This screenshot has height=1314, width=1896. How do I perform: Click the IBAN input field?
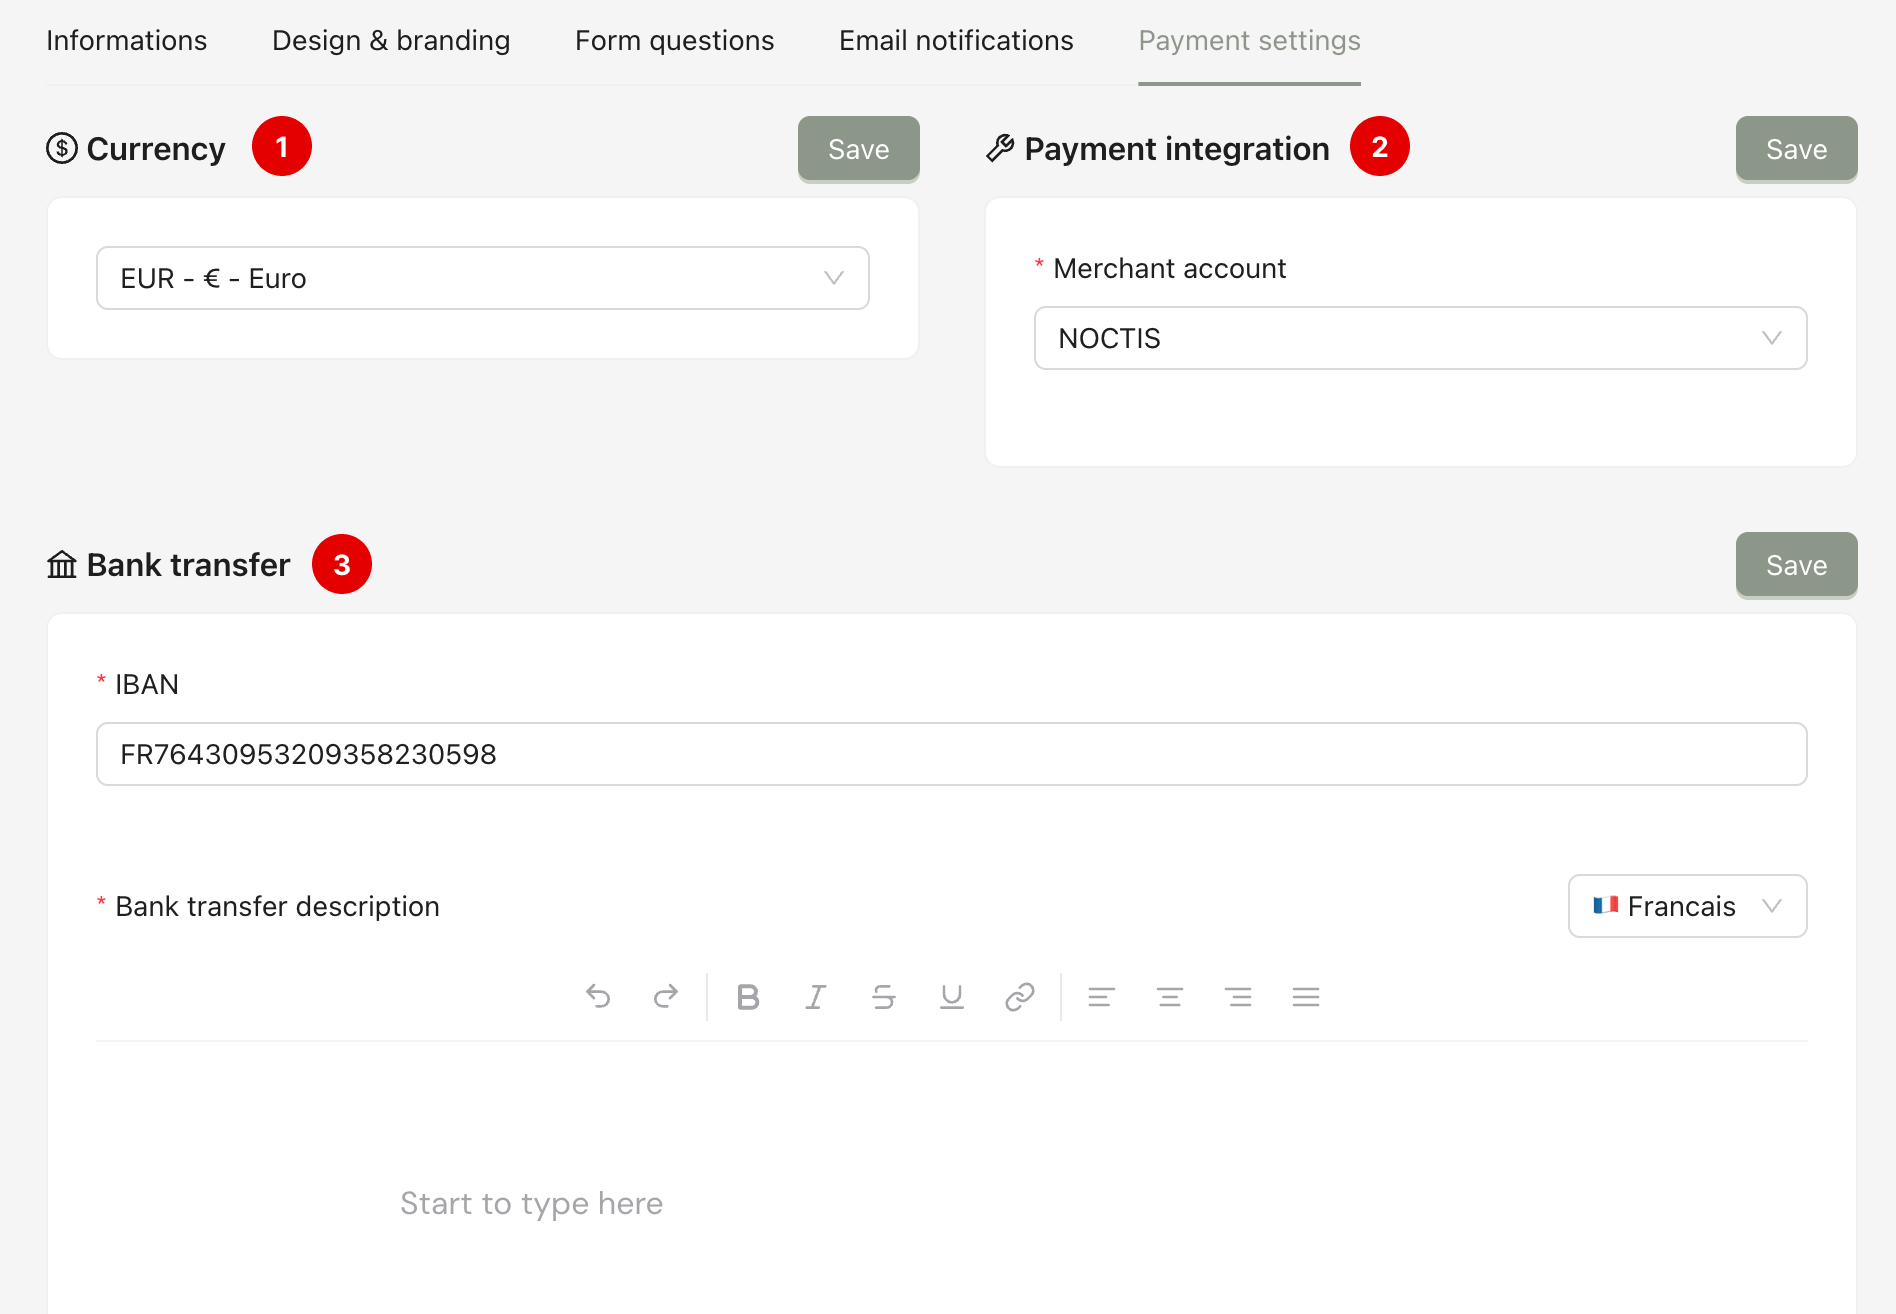coord(951,754)
